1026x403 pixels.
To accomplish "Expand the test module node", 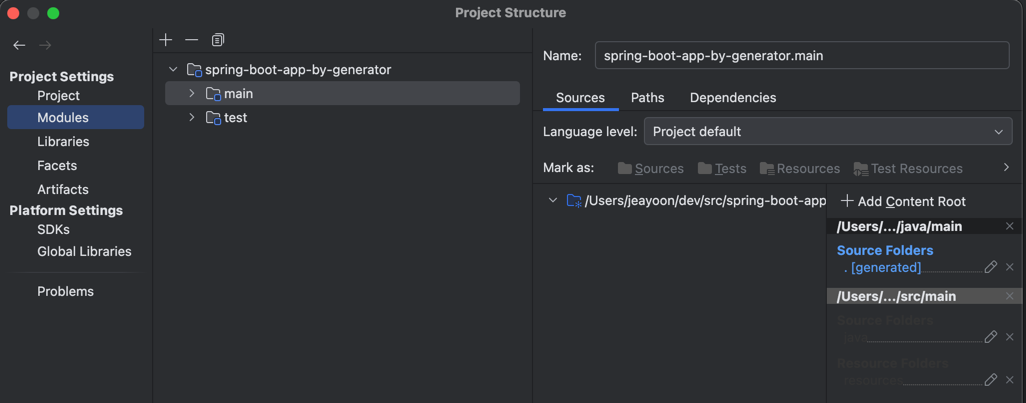I will (x=191, y=118).
